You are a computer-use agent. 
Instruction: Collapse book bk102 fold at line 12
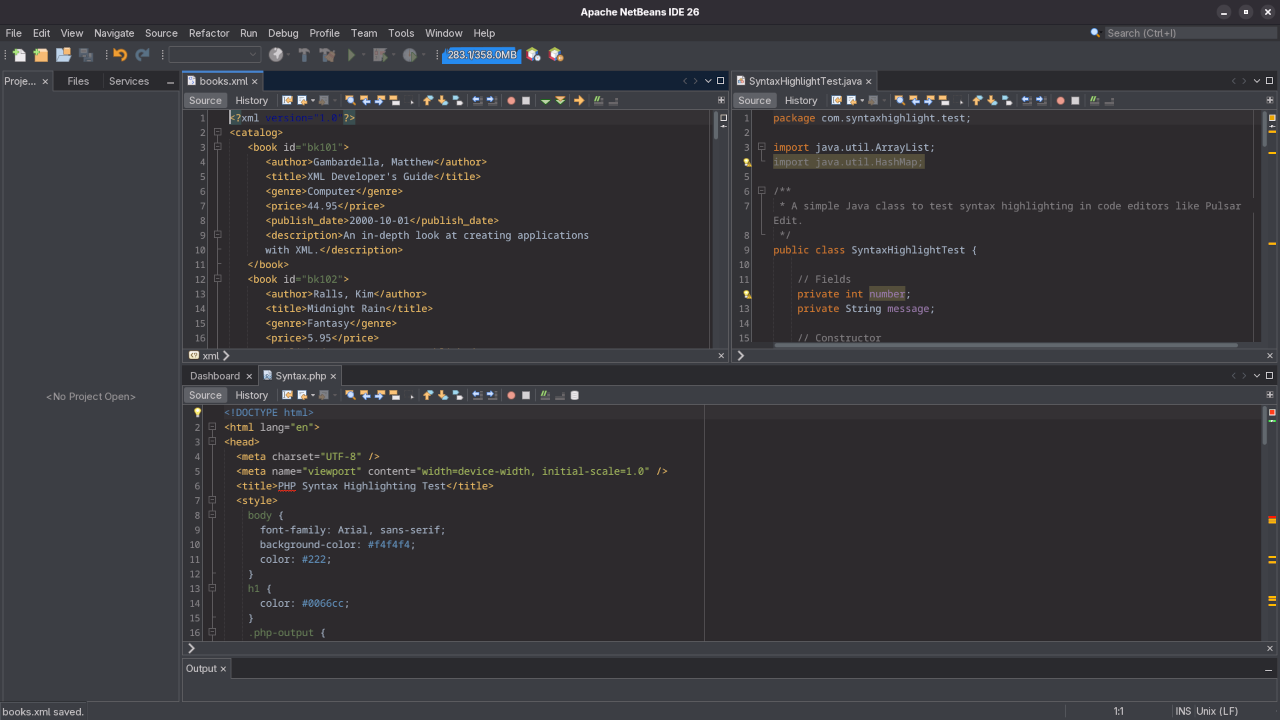tap(217, 279)
